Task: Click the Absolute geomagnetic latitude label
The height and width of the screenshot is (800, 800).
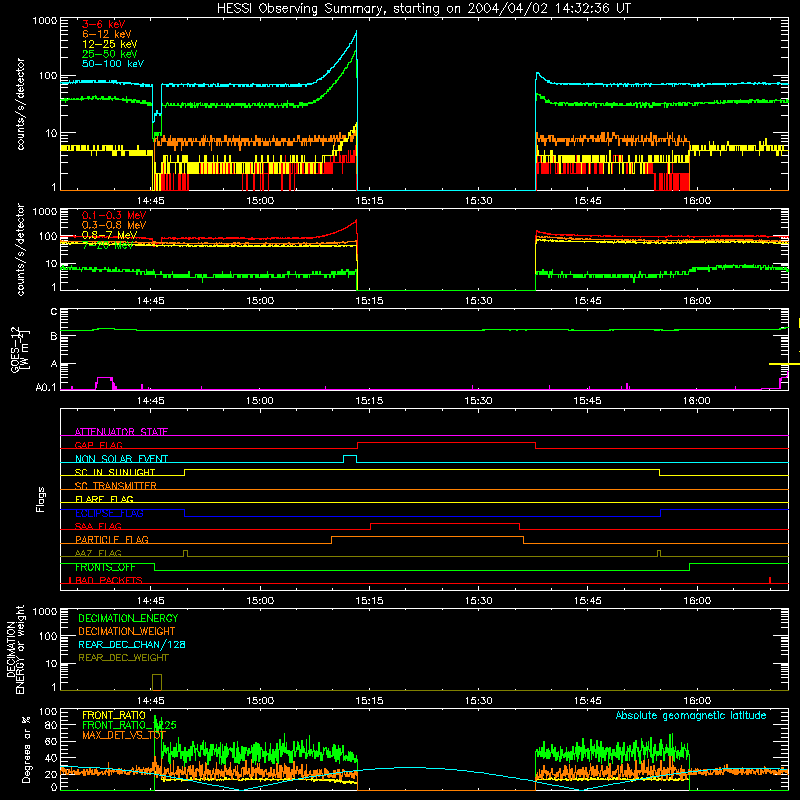Action: (691, 715)
